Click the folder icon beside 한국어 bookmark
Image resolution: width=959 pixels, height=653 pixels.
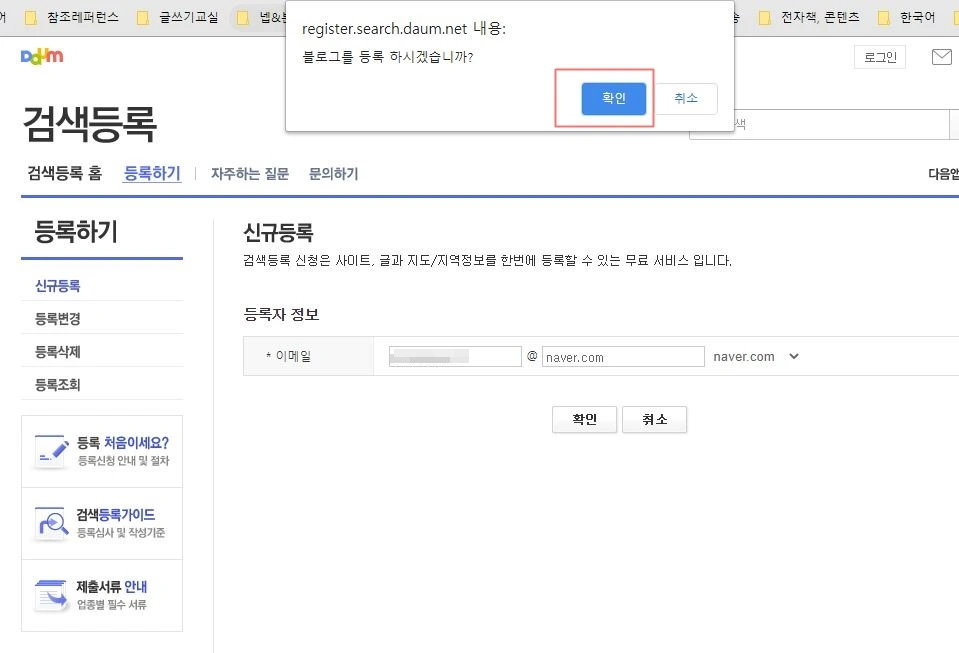click(884, 17)
